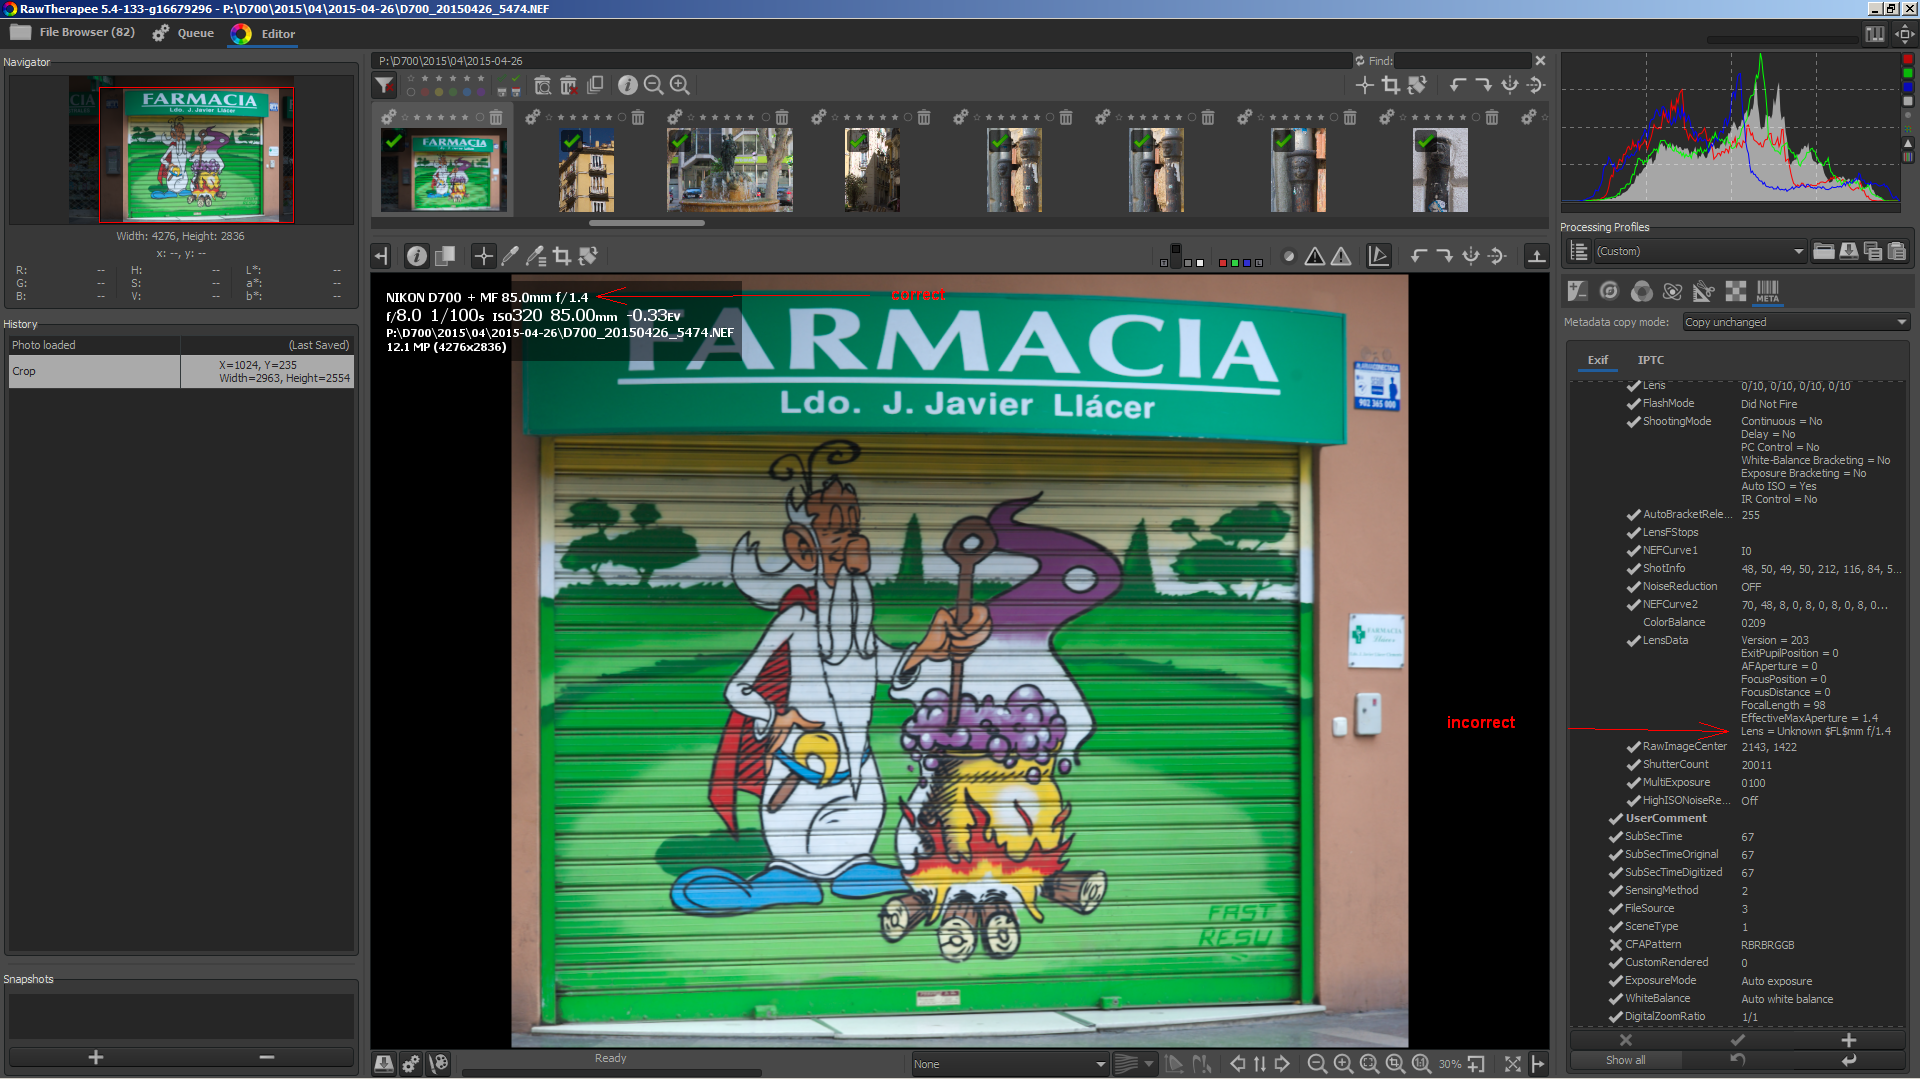Open the Exposure tools tab
1920x1080 pixels.
pyautogui.click(x=1578, y=291)
